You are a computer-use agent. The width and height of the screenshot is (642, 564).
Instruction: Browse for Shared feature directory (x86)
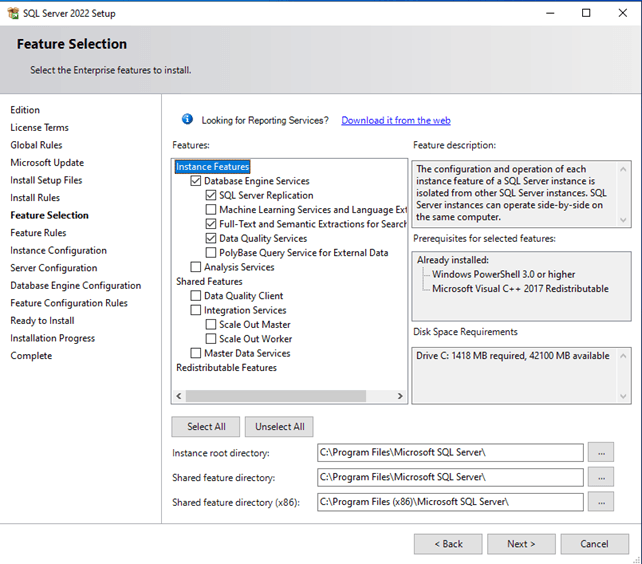pos(601,502)
